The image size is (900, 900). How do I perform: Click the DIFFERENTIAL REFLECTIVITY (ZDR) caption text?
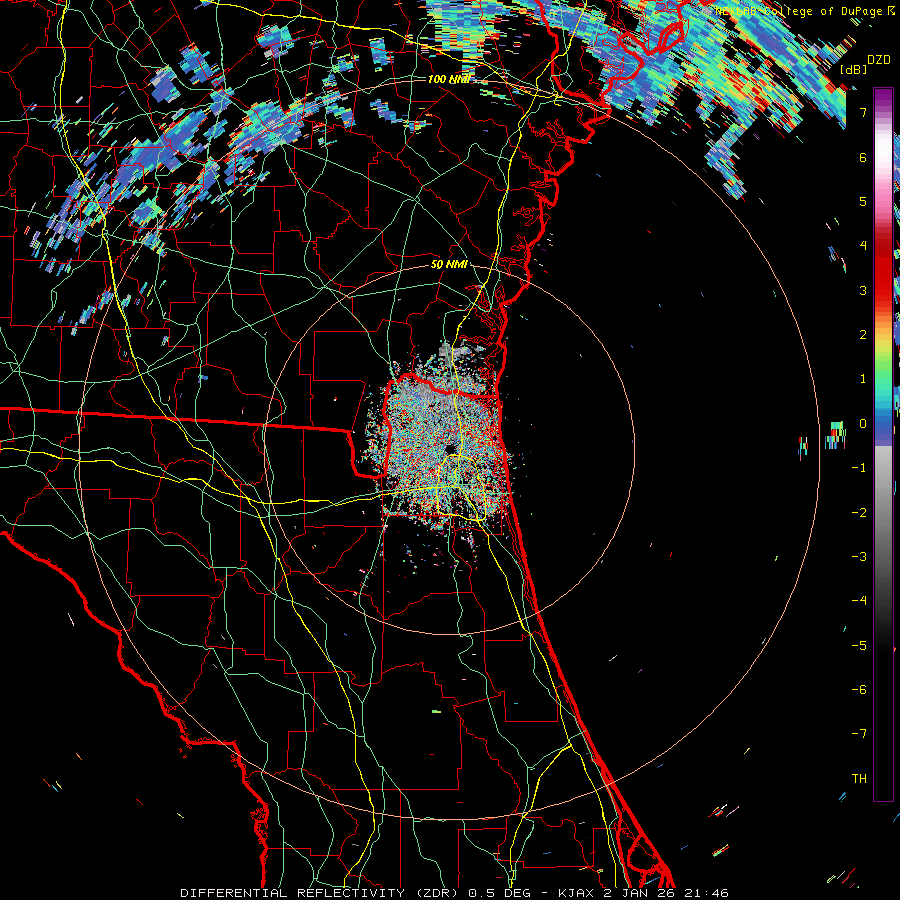[321, 893]
